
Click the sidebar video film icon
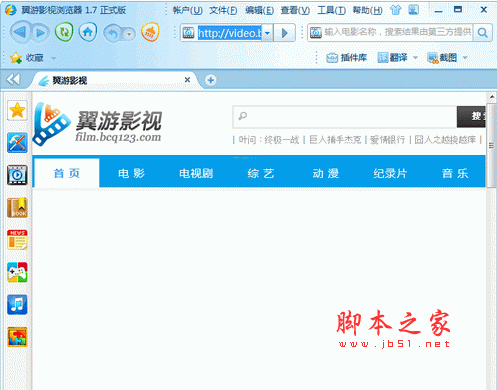[x=17, y=175]
